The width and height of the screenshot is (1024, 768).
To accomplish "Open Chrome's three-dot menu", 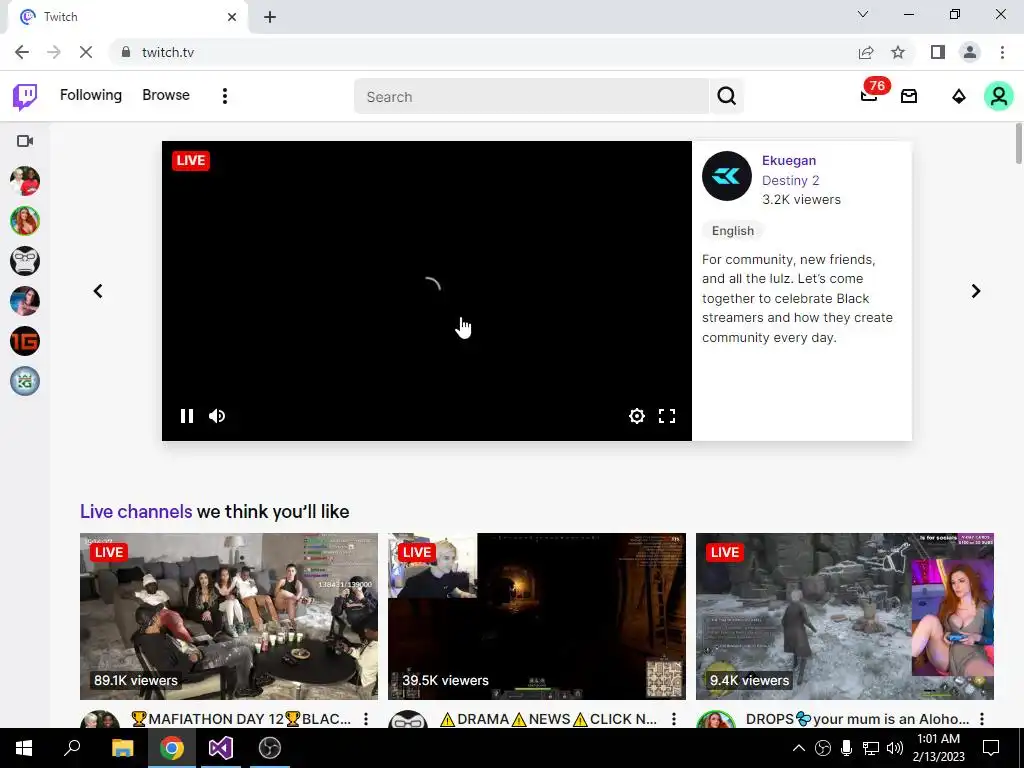I will click(1002, 52).
